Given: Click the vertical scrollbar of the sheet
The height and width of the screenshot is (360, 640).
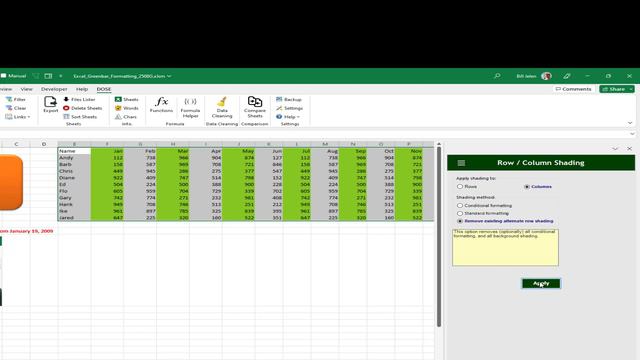Looking at the screenshot, I should tap(439, 237).
